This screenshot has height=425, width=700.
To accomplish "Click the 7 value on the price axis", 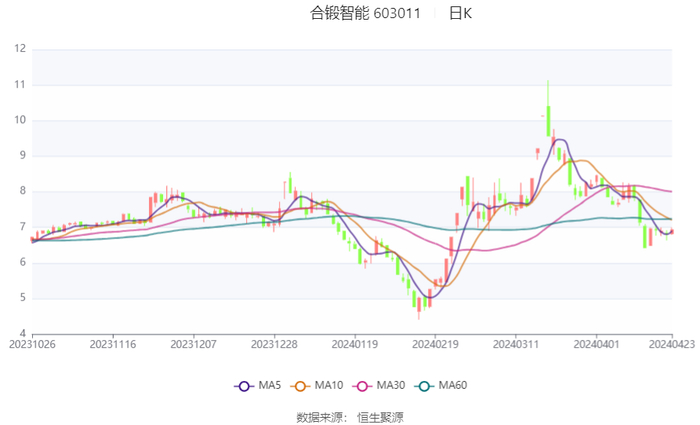I will 22,227.
